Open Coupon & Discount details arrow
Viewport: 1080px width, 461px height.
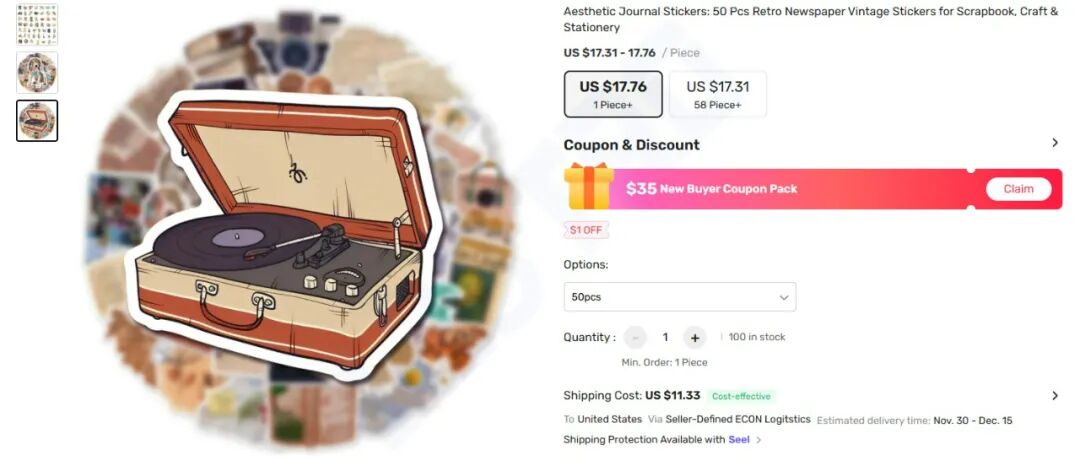tap(1055, 143)
